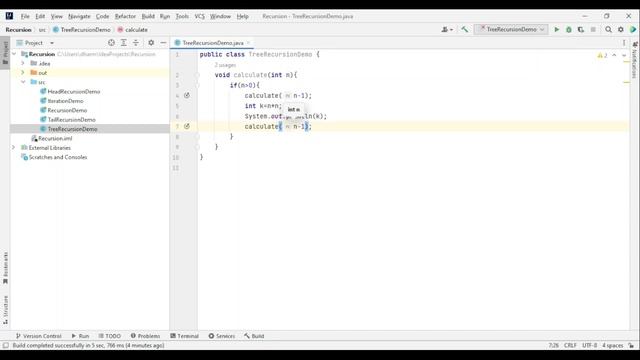Image resolution: width=640 pixels, height=360 pixels.
Task: Click CRLF line separator in status bar
Action: (570, 345)
